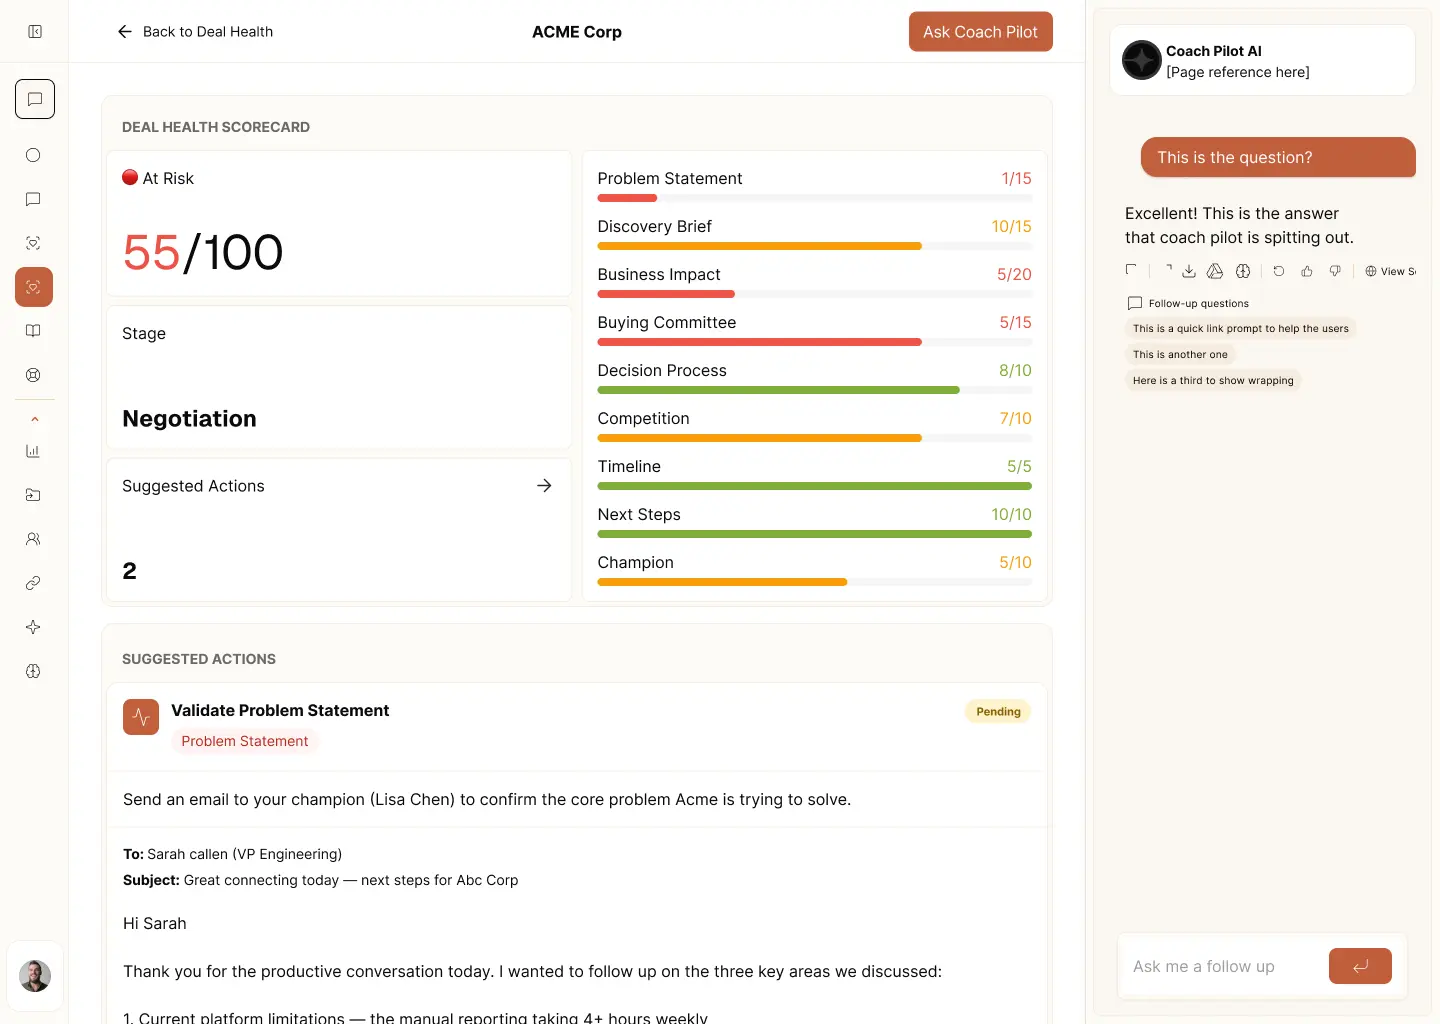This screenshot has width=1440, height=1024.
Task: Click the brain icon under the answer
Action: 1243,271
